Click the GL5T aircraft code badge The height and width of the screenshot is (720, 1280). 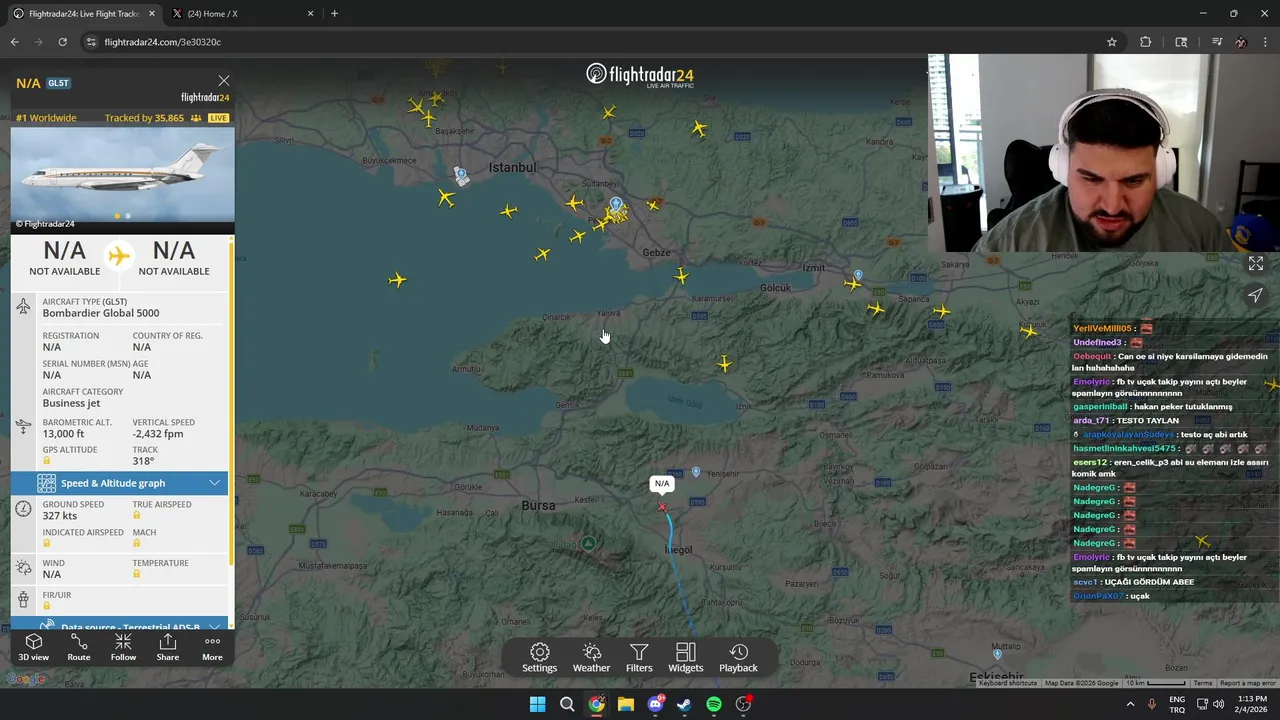[x=58, y=83]
